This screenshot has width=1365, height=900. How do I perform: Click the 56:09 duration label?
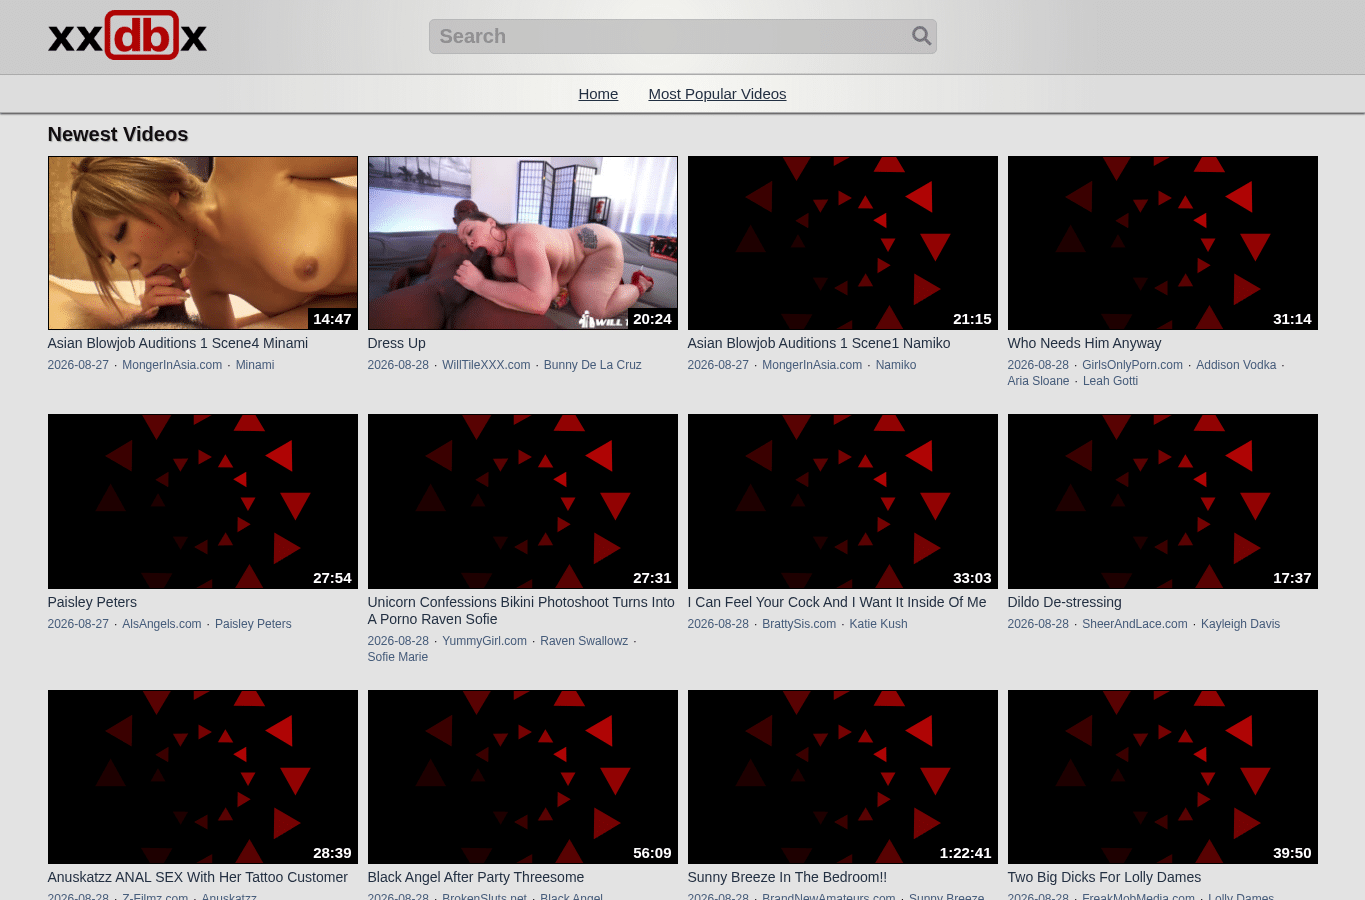pos(652,853)
